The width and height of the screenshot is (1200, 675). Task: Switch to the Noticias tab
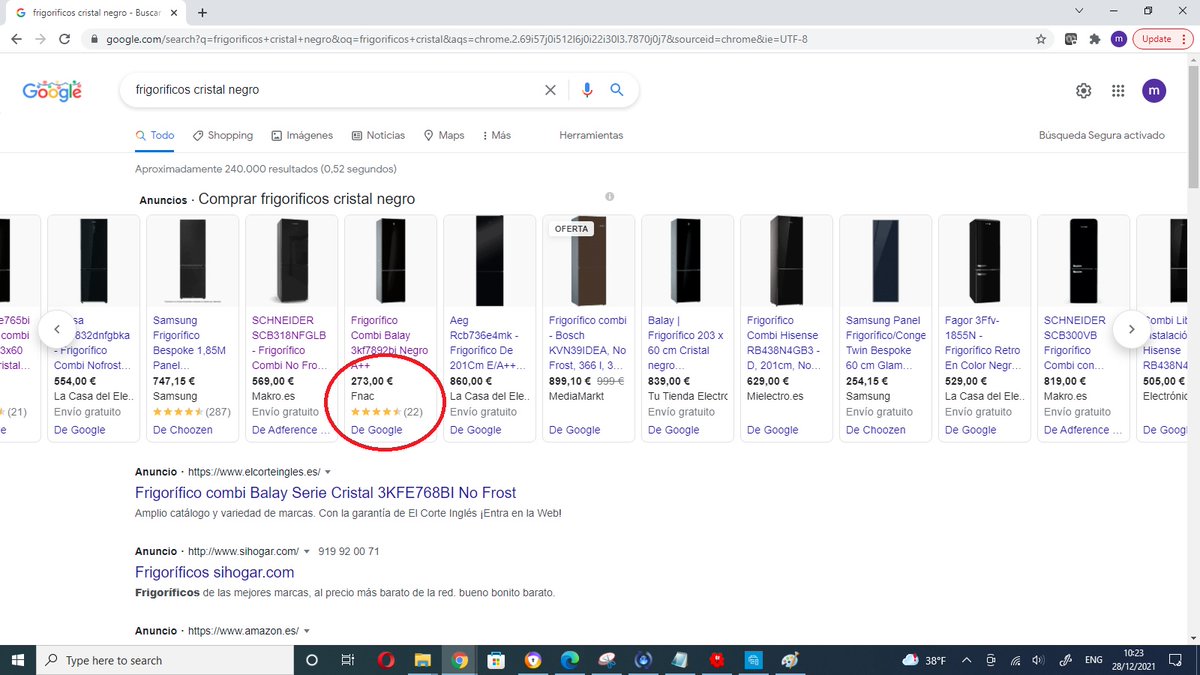click(378, 135)
